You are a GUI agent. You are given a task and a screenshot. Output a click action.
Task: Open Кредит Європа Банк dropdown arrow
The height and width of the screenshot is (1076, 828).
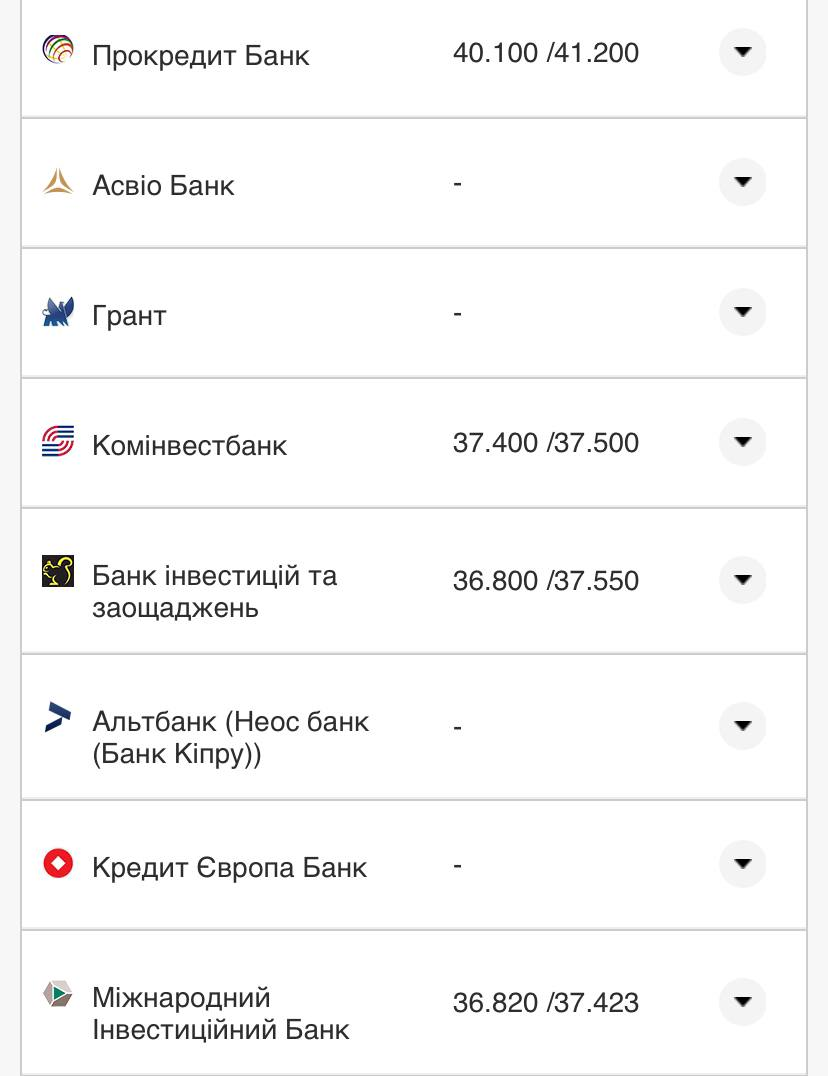(742, 864)
